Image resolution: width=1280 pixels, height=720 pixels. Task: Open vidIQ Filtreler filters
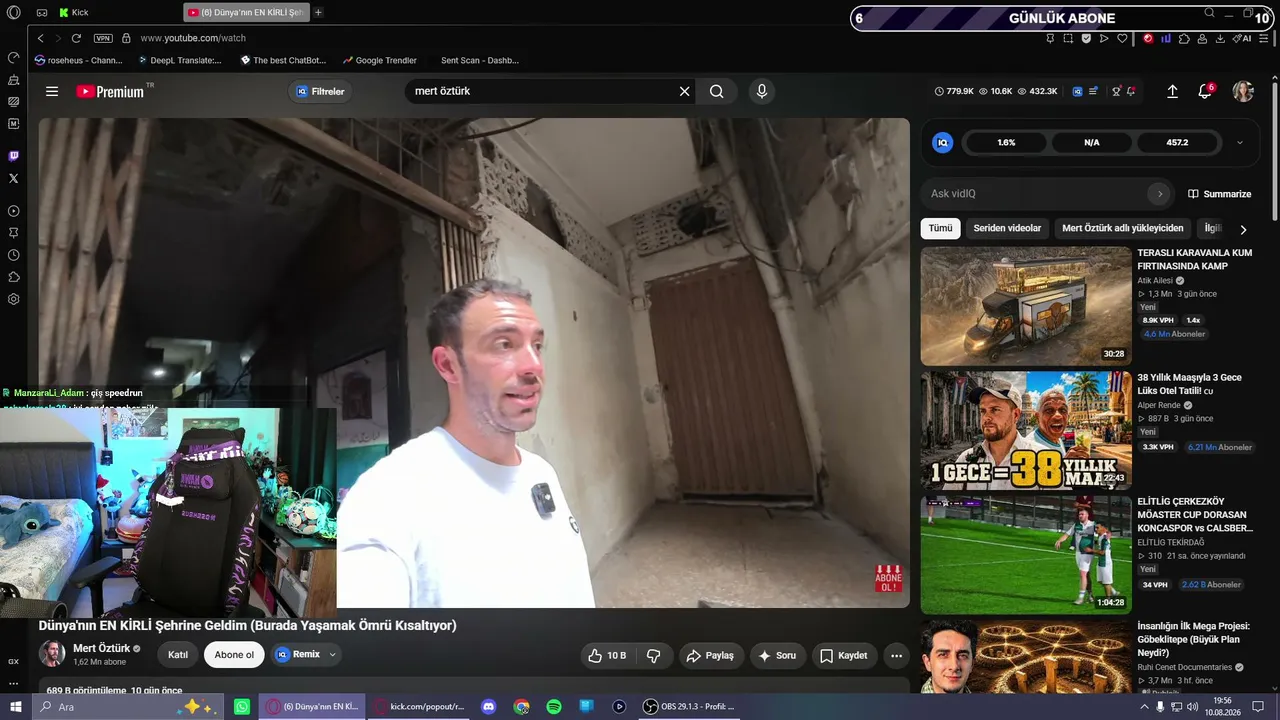click(x=319, y=91)
